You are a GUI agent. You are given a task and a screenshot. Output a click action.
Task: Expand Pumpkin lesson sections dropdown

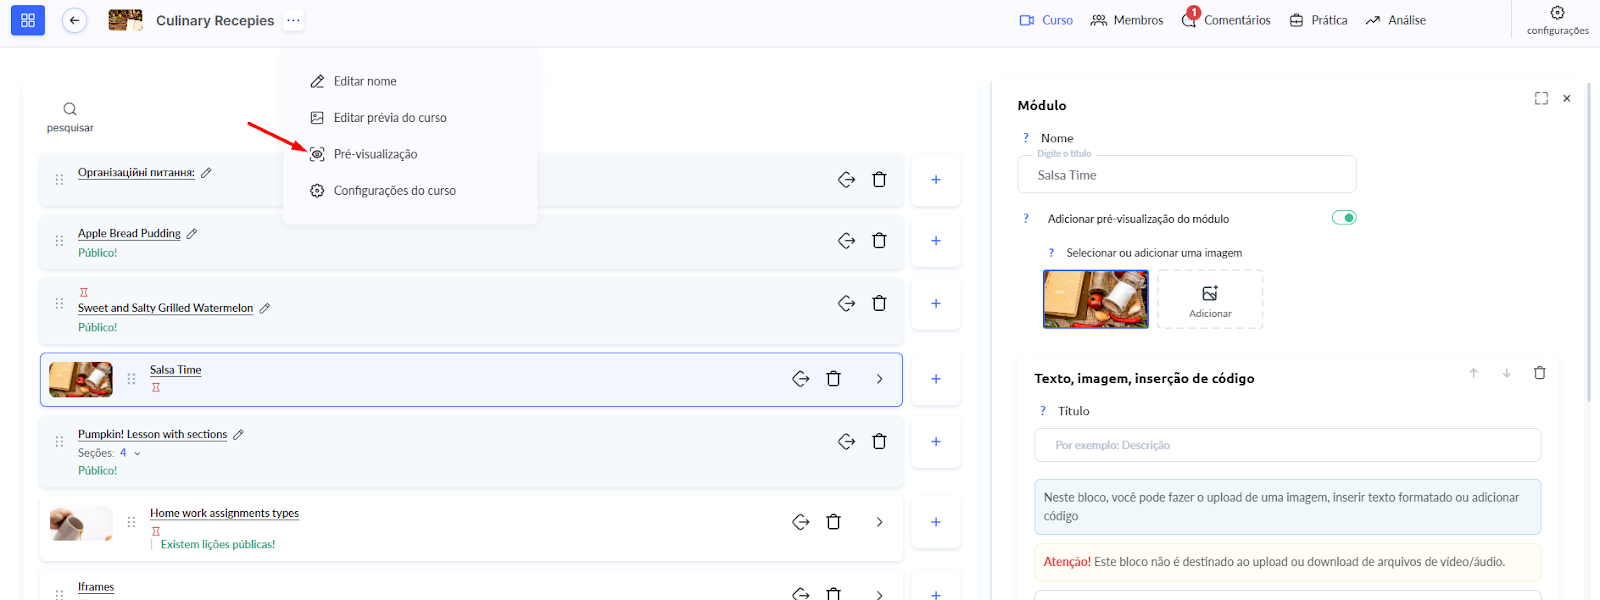tap(137, 453)
